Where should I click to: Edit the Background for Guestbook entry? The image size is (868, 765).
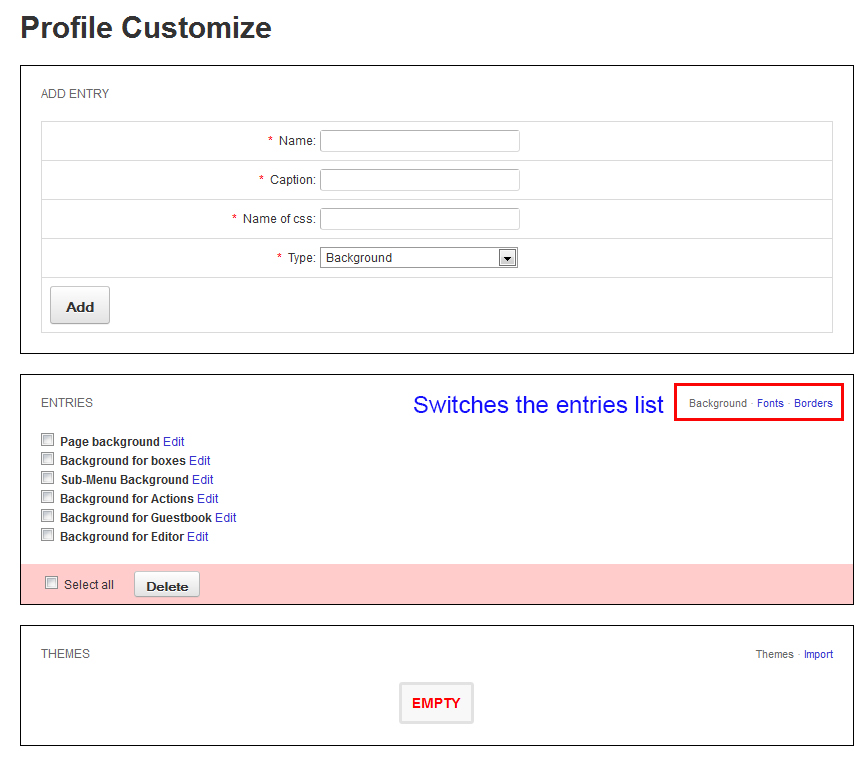click(225, 518)
